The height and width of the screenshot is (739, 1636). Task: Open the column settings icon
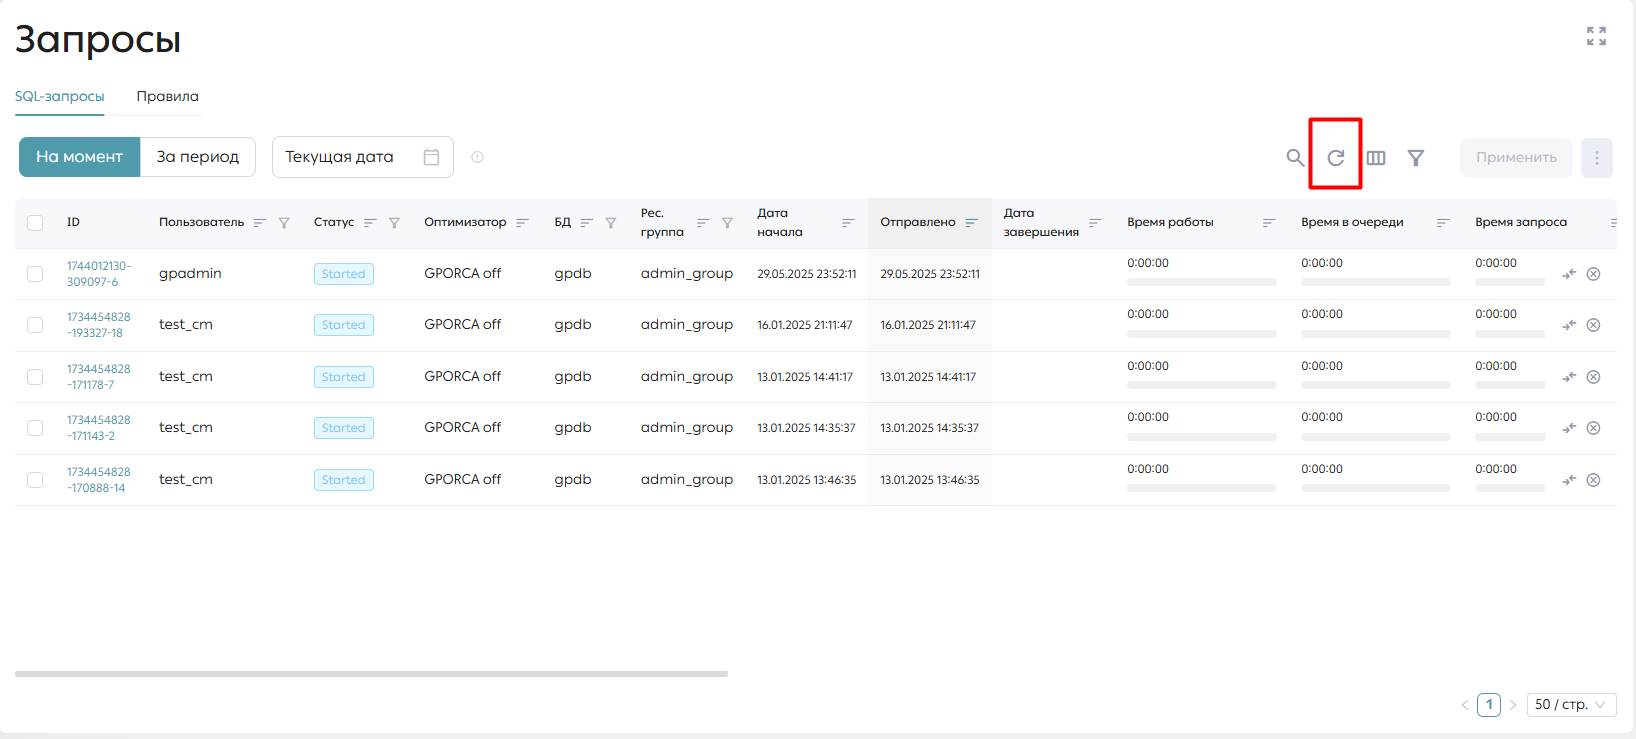(1376, 158)
